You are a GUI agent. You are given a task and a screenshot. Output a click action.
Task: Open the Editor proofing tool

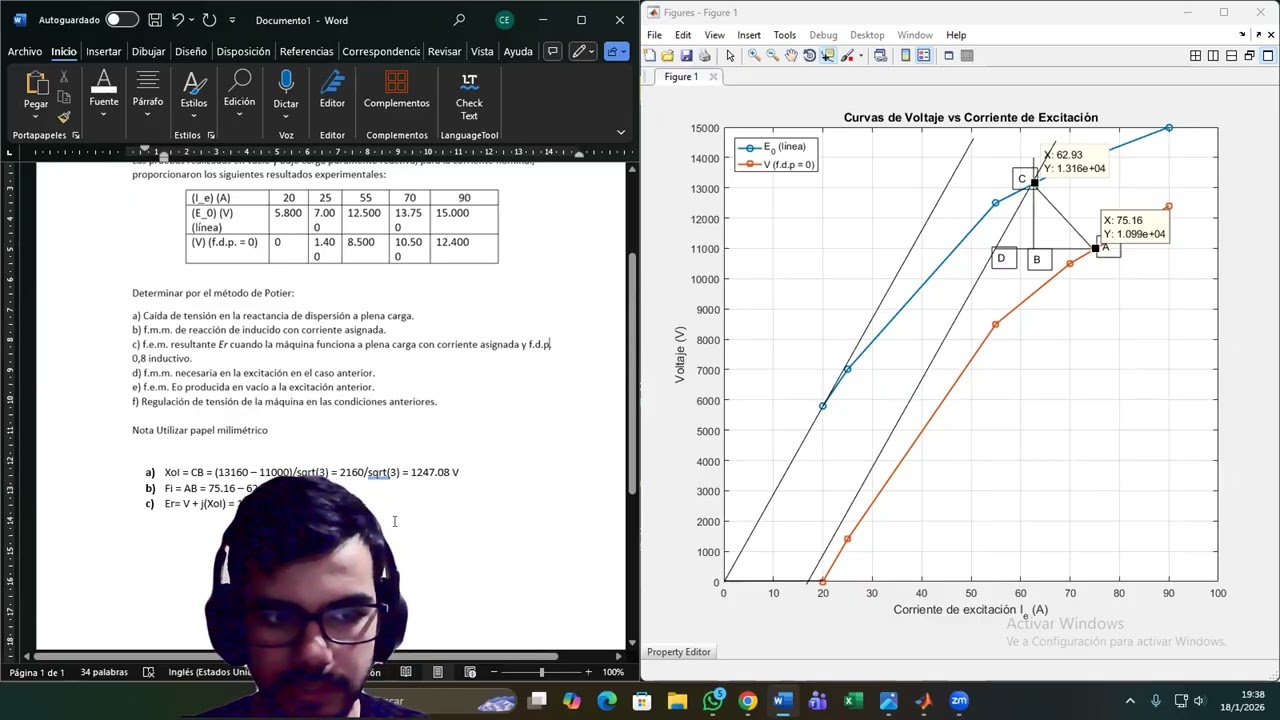[332, 90]
